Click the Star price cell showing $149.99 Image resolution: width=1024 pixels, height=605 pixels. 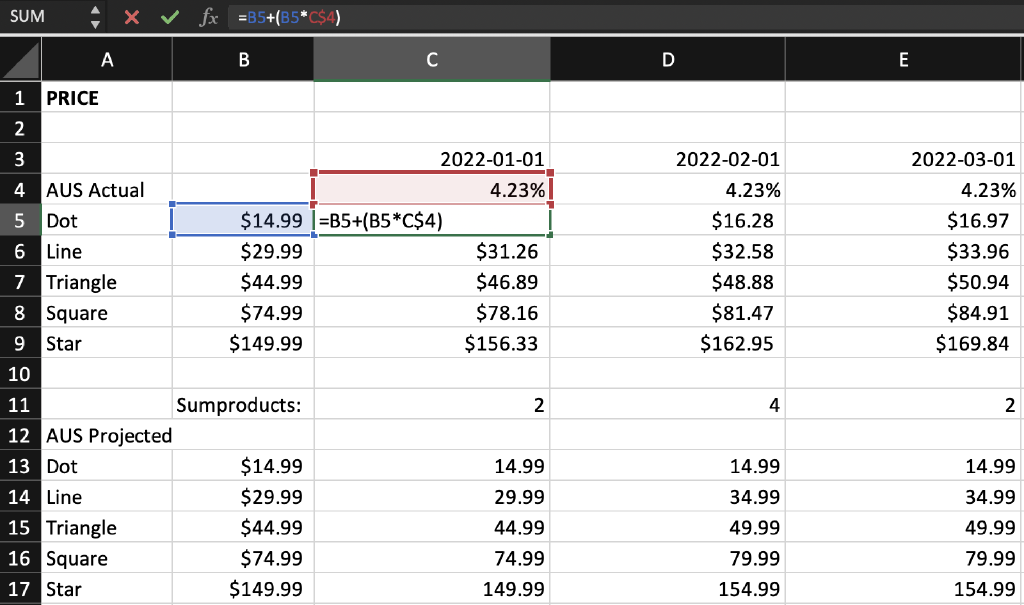point(243,343)
